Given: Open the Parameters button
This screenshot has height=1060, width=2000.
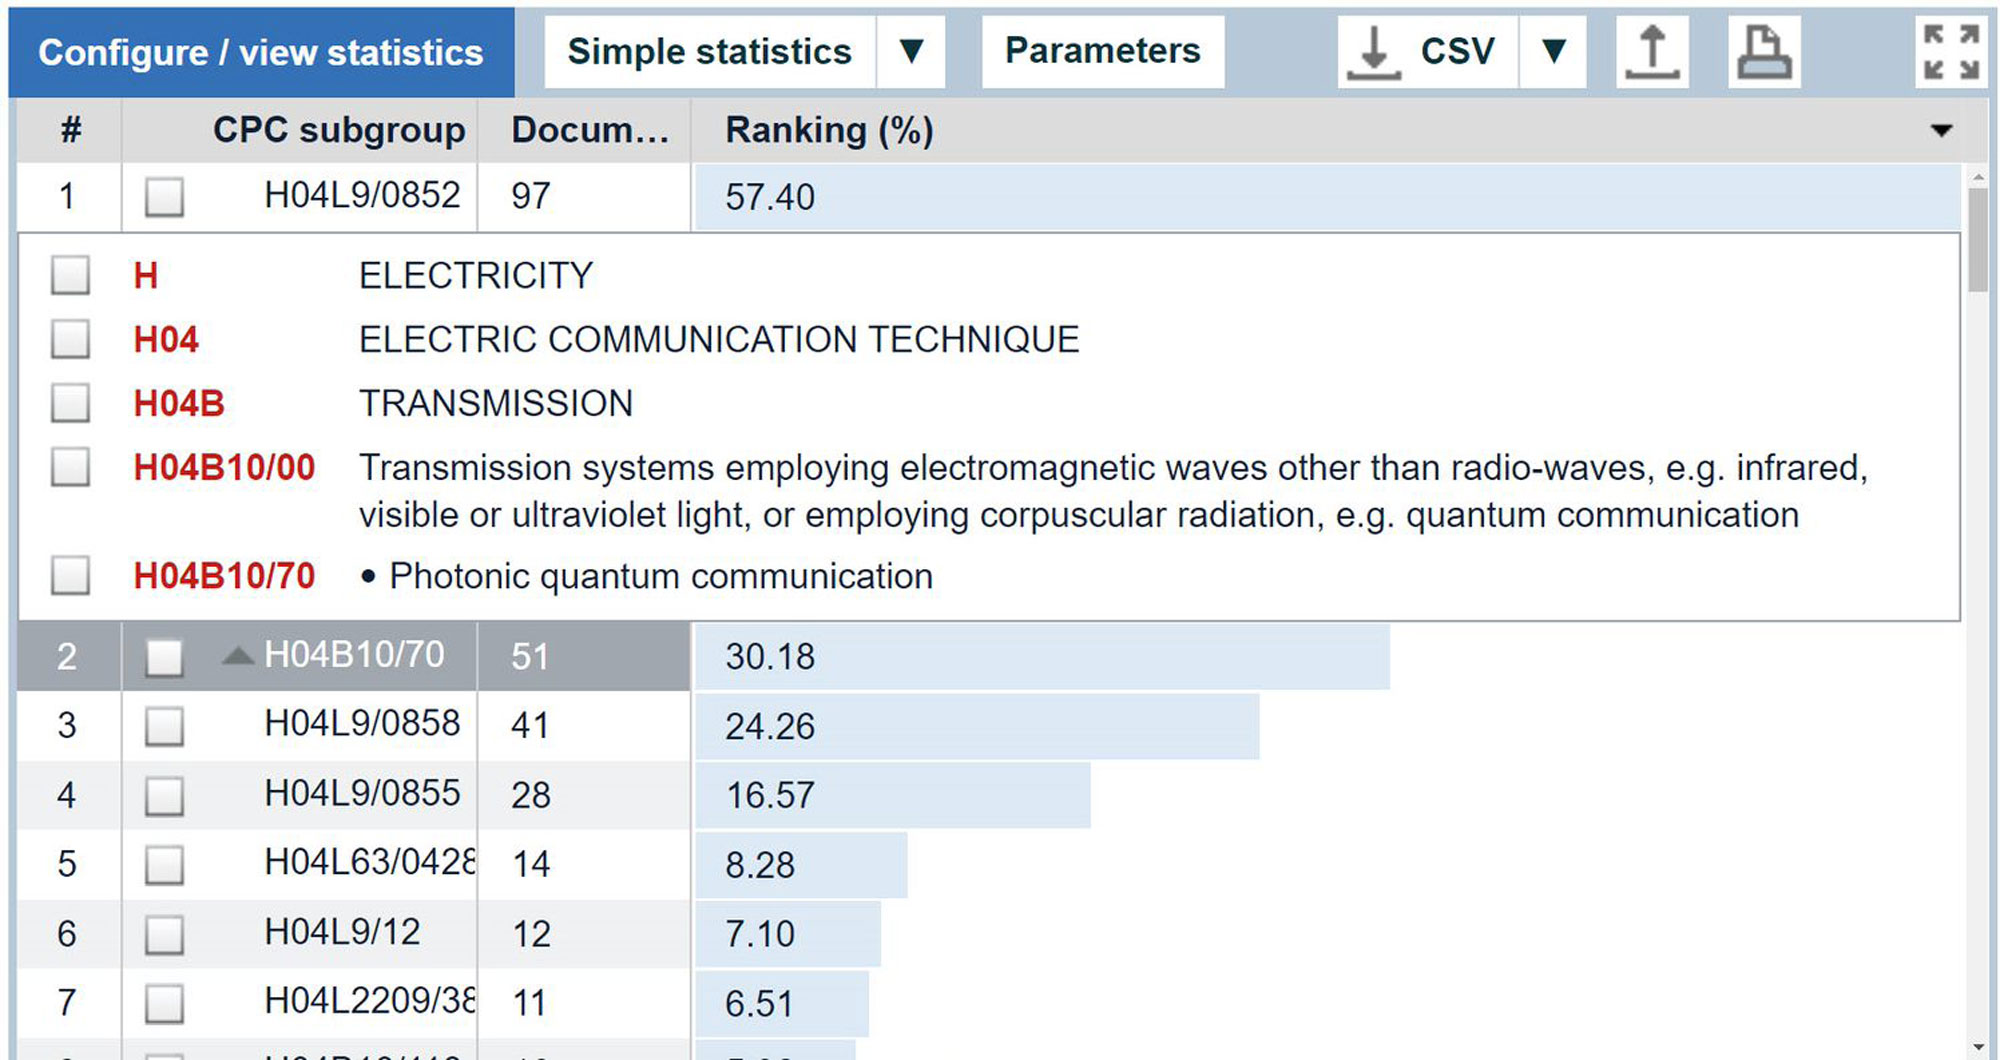Looking at the screenshot, I should coord(1102,52).
